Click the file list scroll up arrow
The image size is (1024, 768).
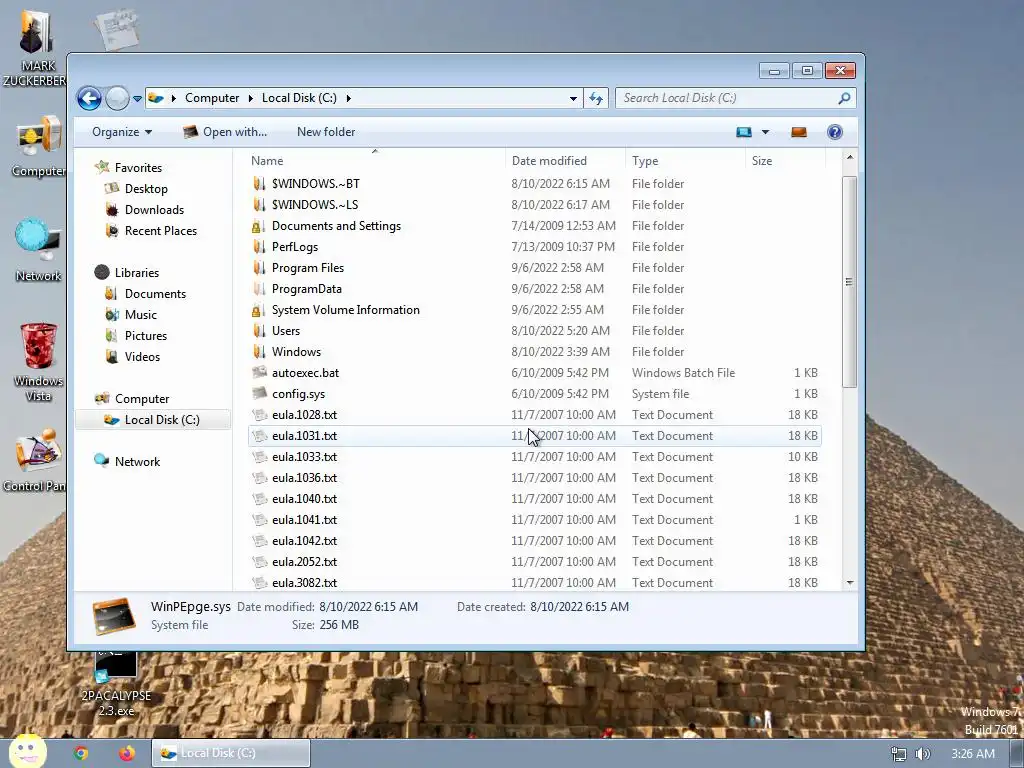(850, 157)
